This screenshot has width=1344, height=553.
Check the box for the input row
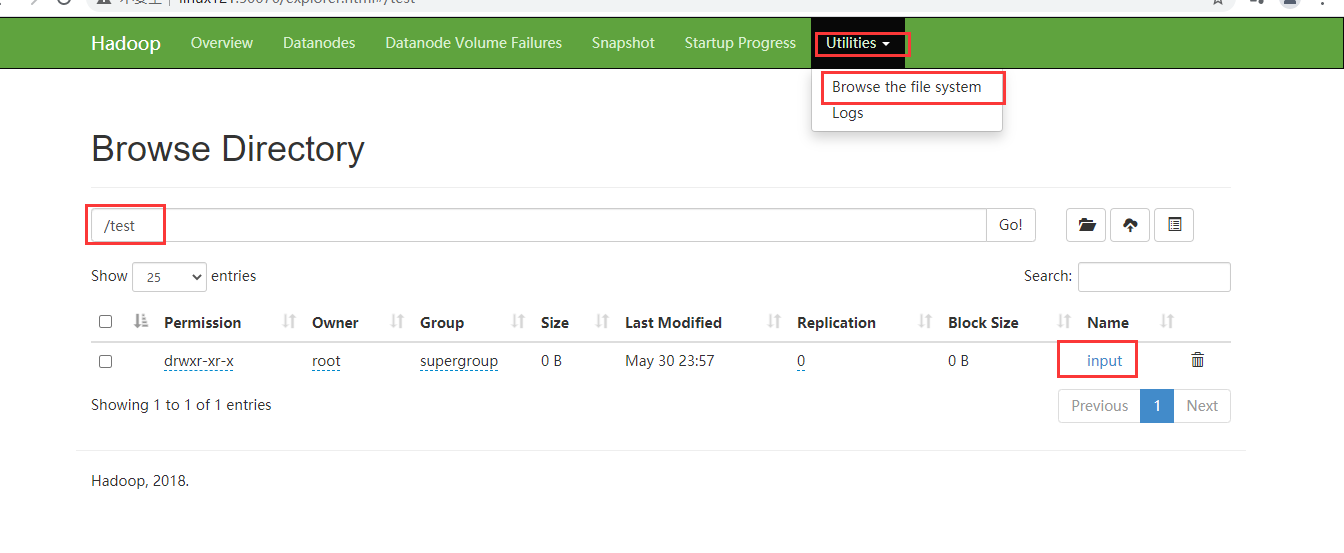(x=105, y=361)
